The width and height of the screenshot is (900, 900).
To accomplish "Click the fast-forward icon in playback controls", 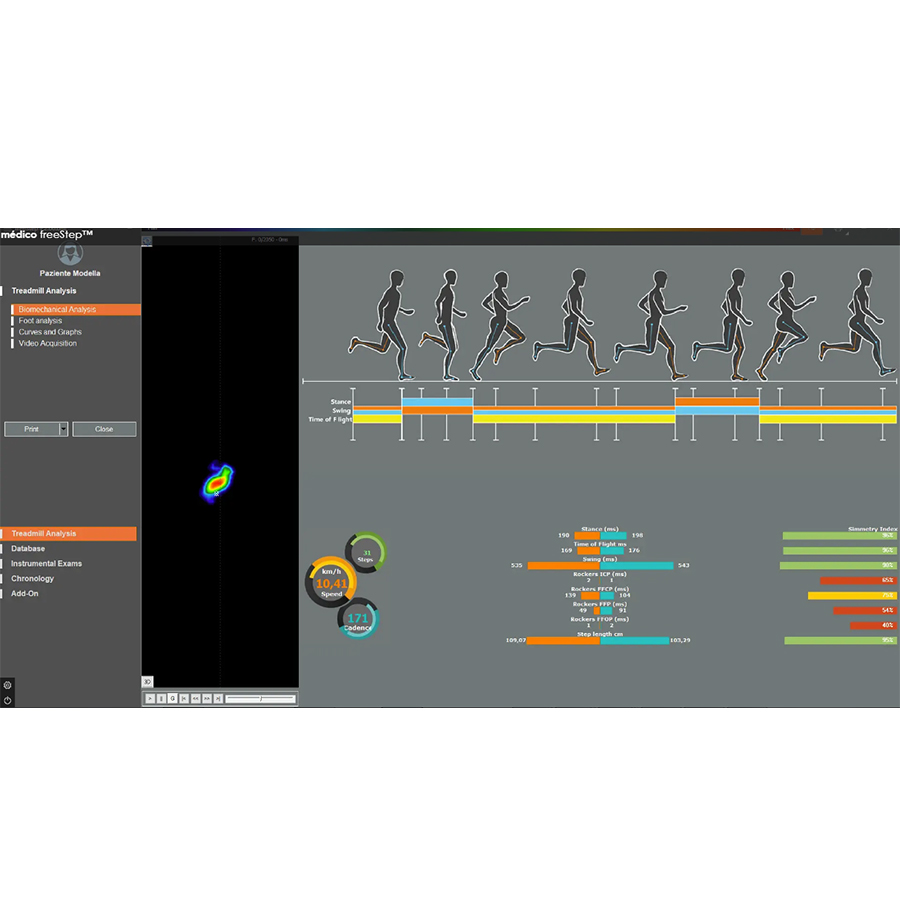I will click(x=207, y=698).
